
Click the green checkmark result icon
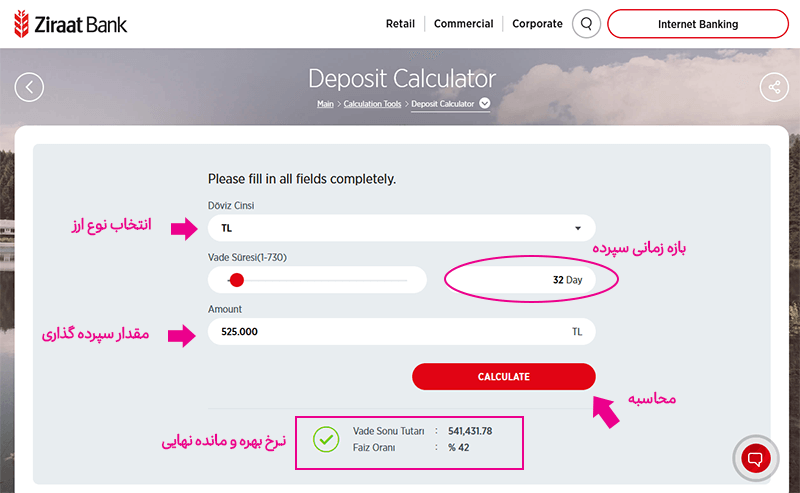[x=325, y=439]
